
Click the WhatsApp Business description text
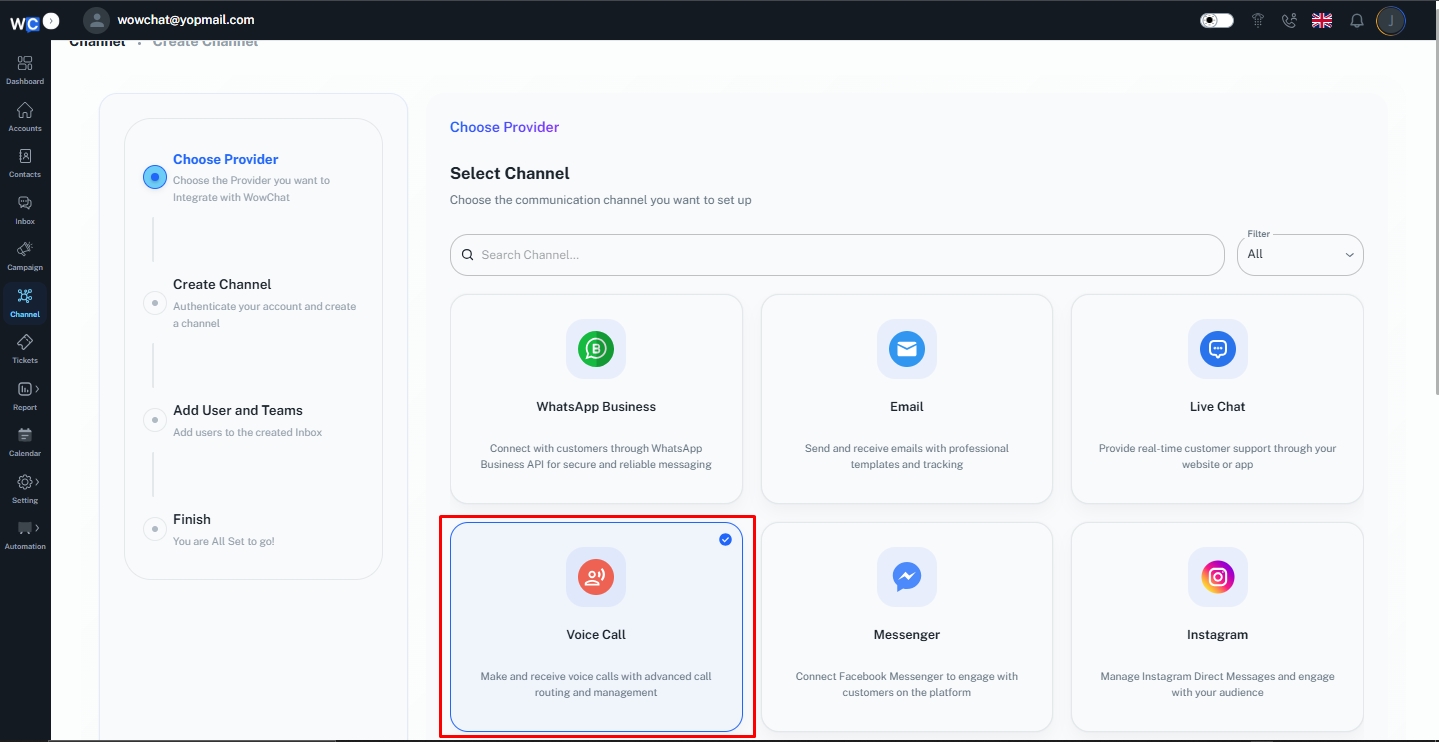tap(596, 457)
